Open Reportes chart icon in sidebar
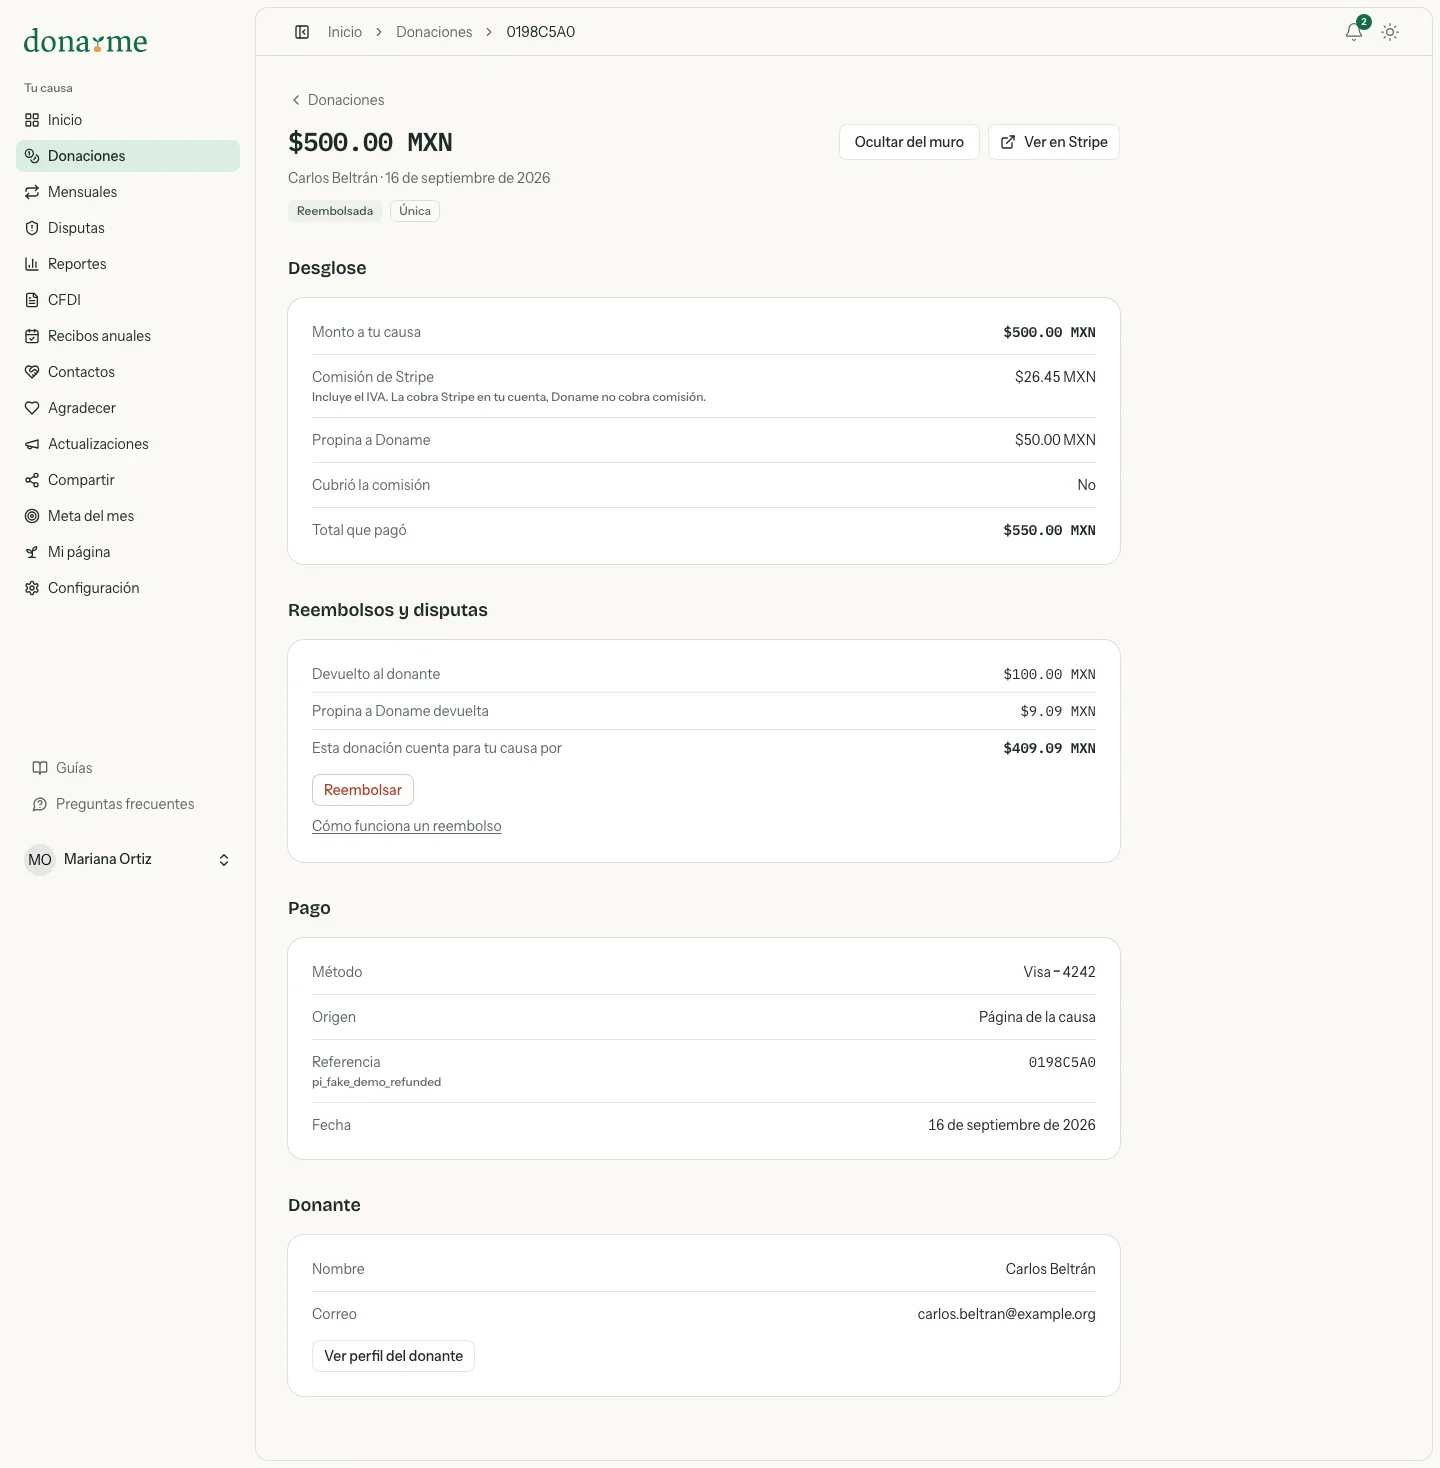1440x1468 pixels. 32,264
